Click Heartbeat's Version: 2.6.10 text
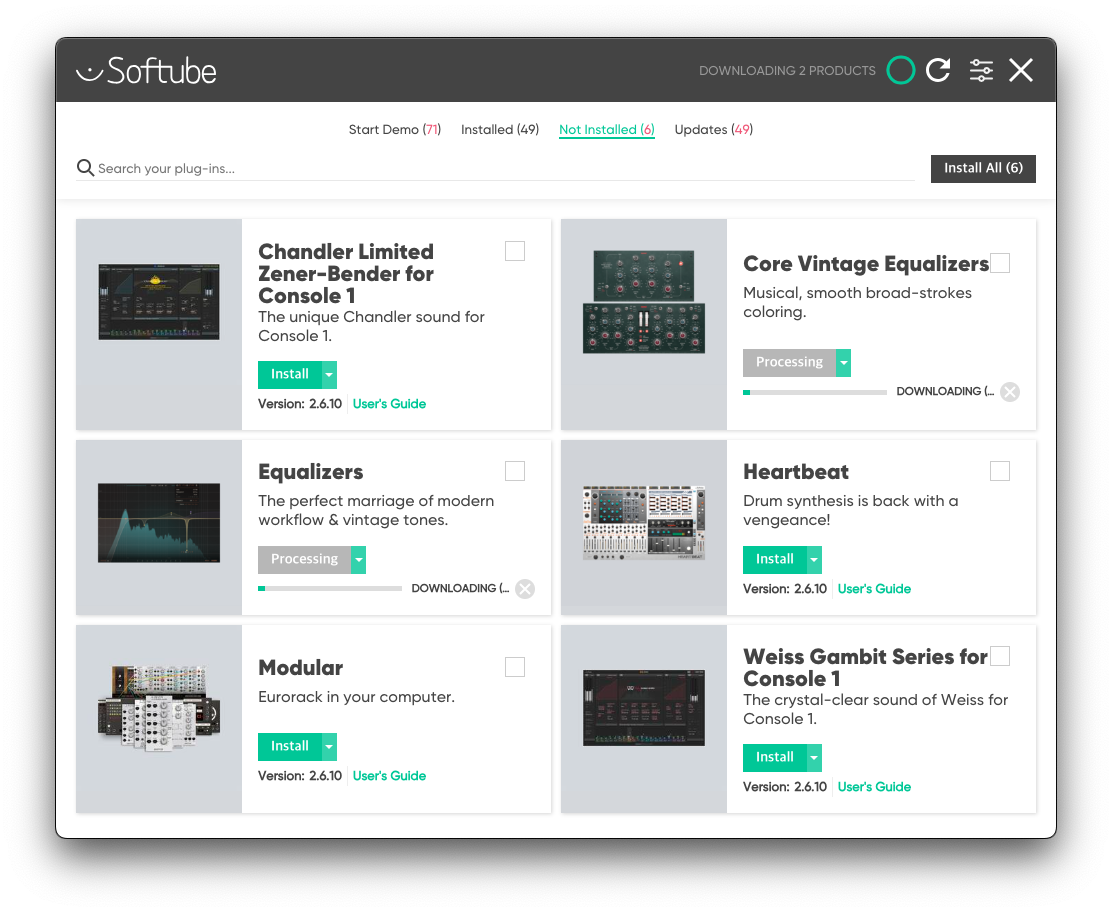 785,589
